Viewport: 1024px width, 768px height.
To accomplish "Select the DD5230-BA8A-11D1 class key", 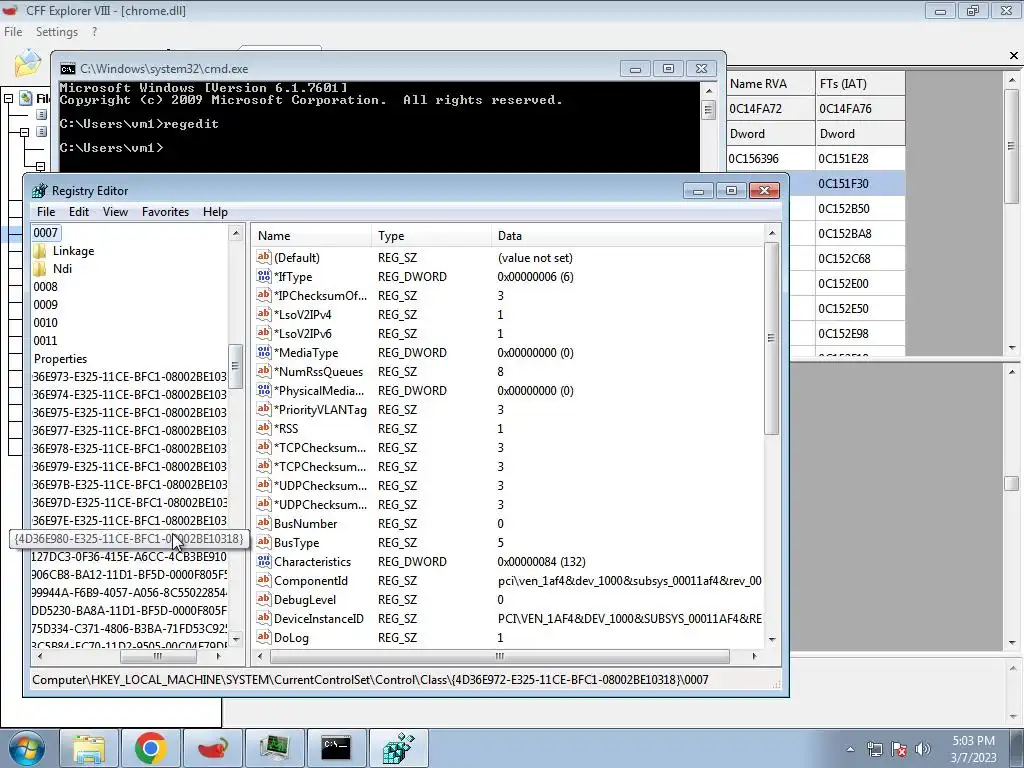I will 129,611.
